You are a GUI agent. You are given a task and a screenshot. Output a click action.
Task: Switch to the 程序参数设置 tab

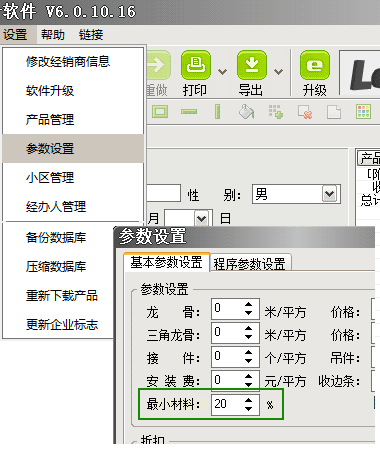(x=250, y=264)
